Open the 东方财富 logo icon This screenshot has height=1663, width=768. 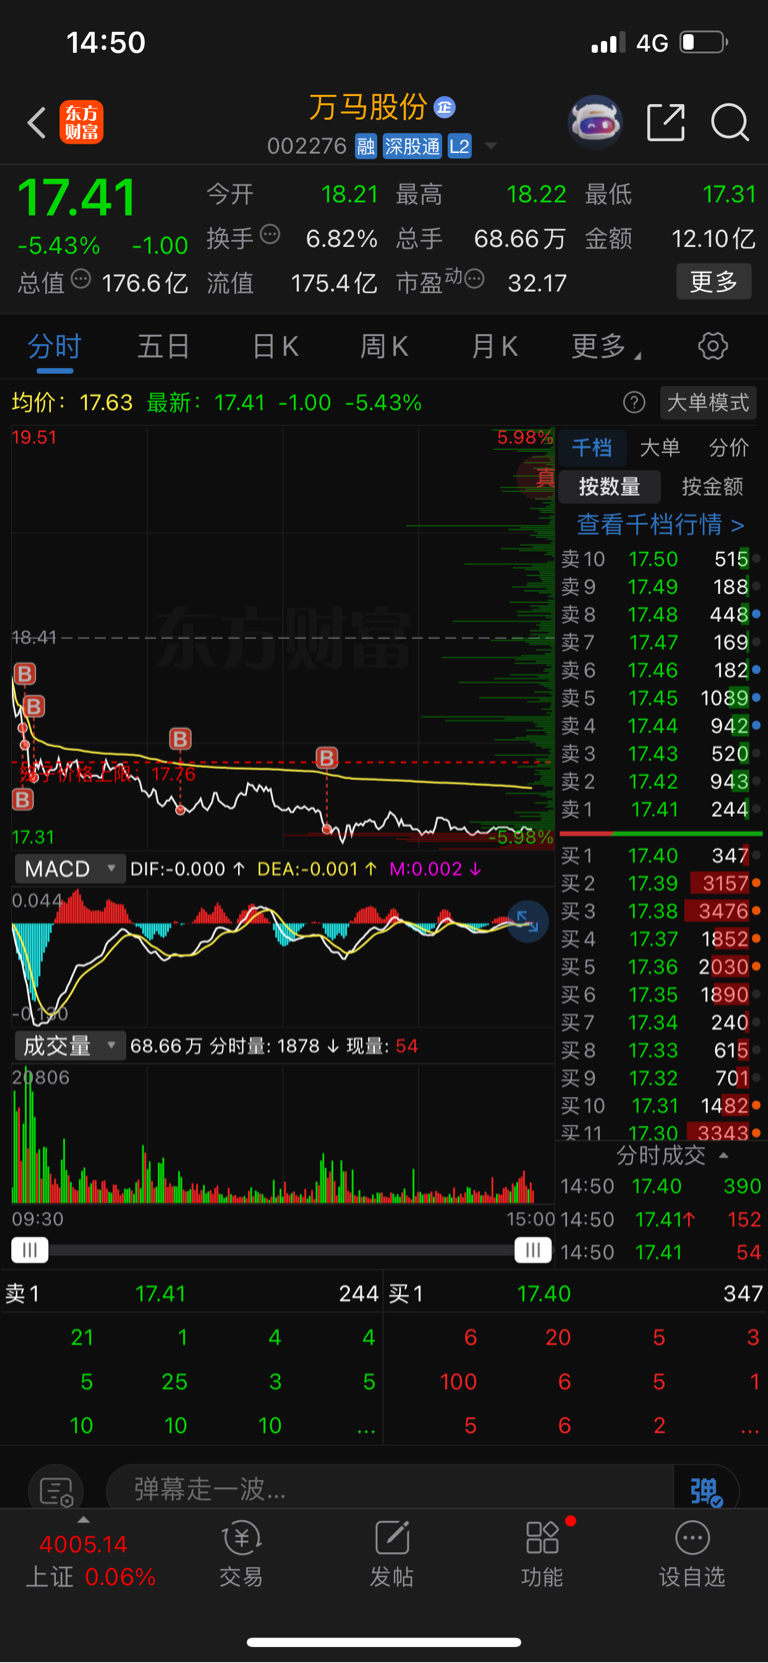point(82,122)
